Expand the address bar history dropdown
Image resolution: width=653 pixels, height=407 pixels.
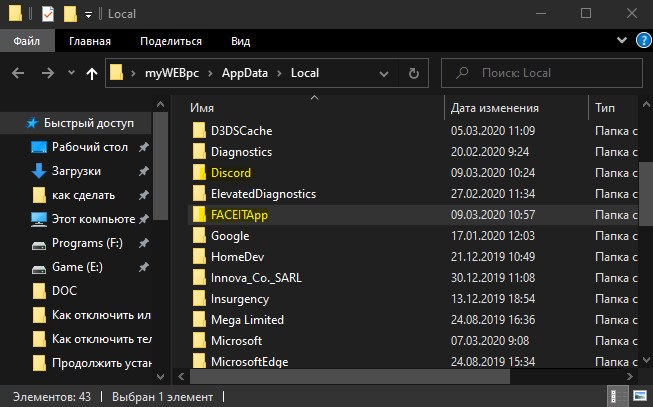[x=384, y=74]
